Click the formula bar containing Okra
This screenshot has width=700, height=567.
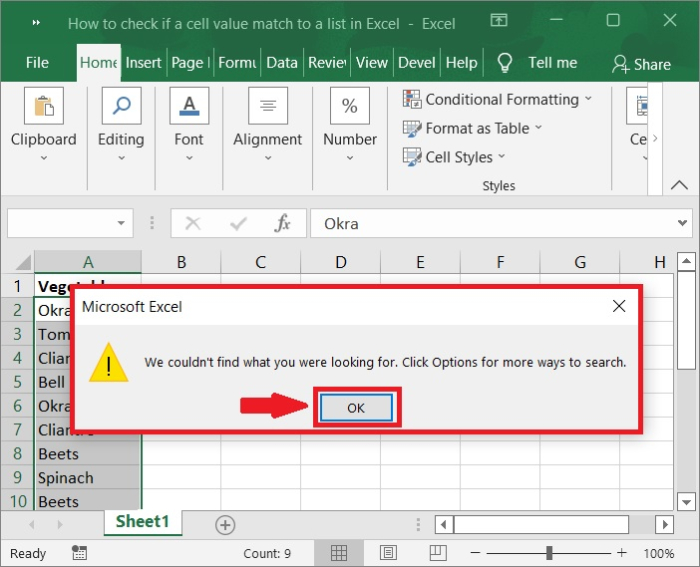click(493, 223)
